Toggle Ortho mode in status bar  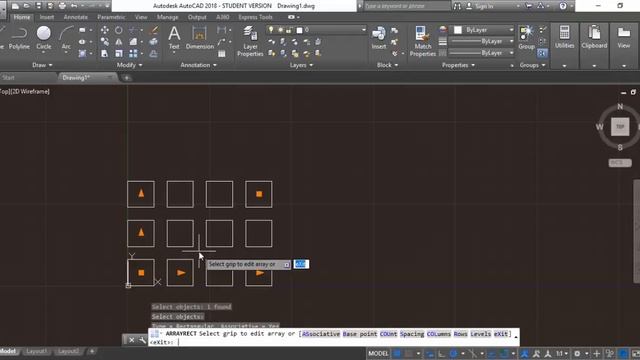(x=442, y=353)
